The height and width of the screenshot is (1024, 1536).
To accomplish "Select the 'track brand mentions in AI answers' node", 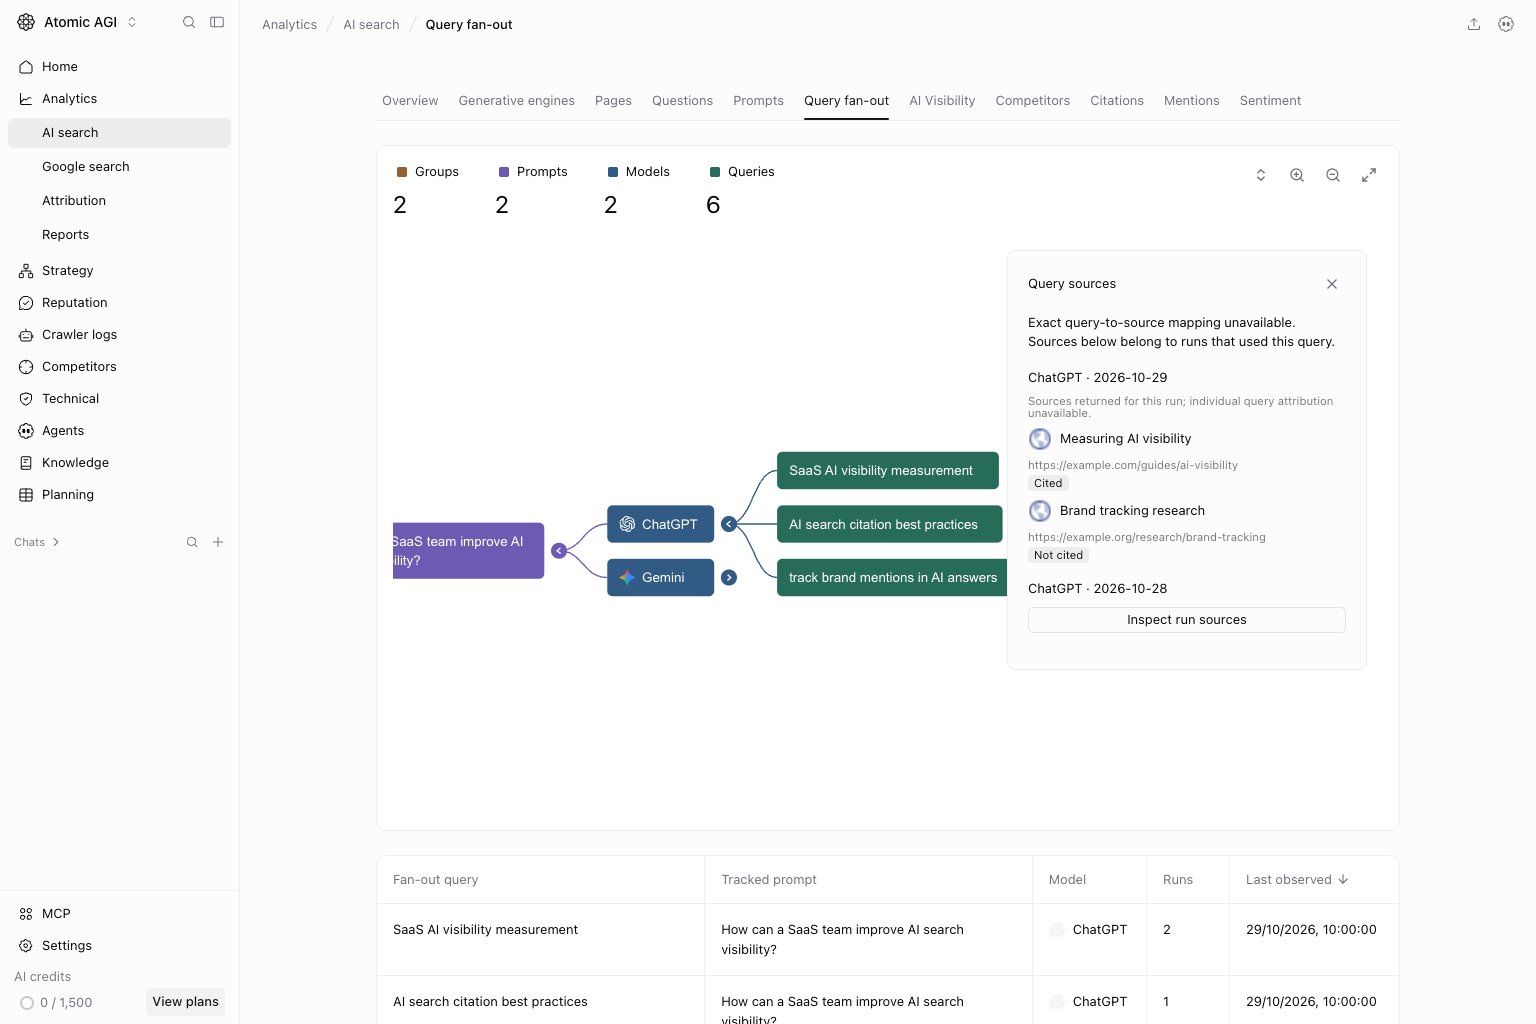I will [892, 578].
